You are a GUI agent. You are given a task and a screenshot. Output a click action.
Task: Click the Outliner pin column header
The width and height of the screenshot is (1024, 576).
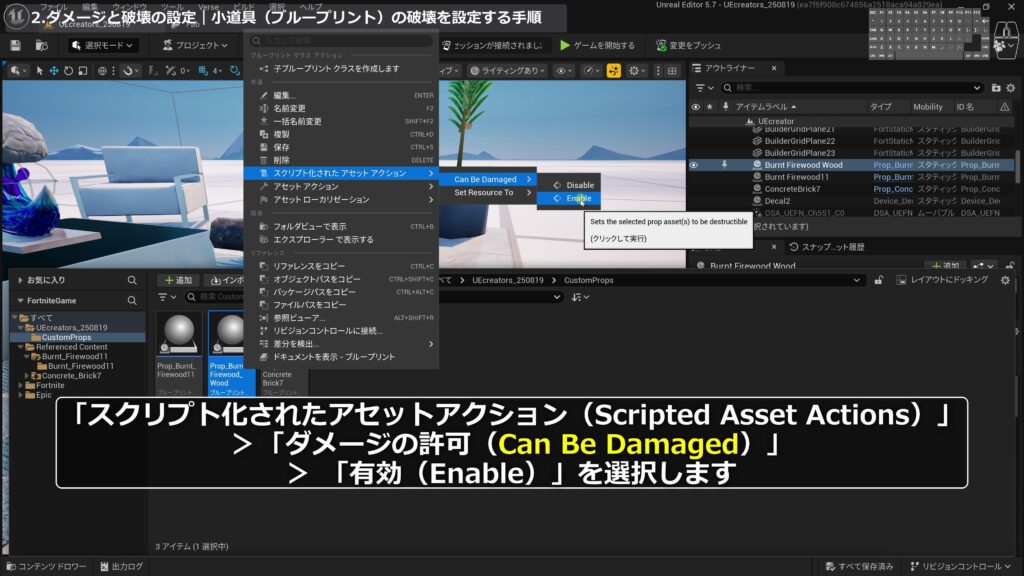click(725, 106)
